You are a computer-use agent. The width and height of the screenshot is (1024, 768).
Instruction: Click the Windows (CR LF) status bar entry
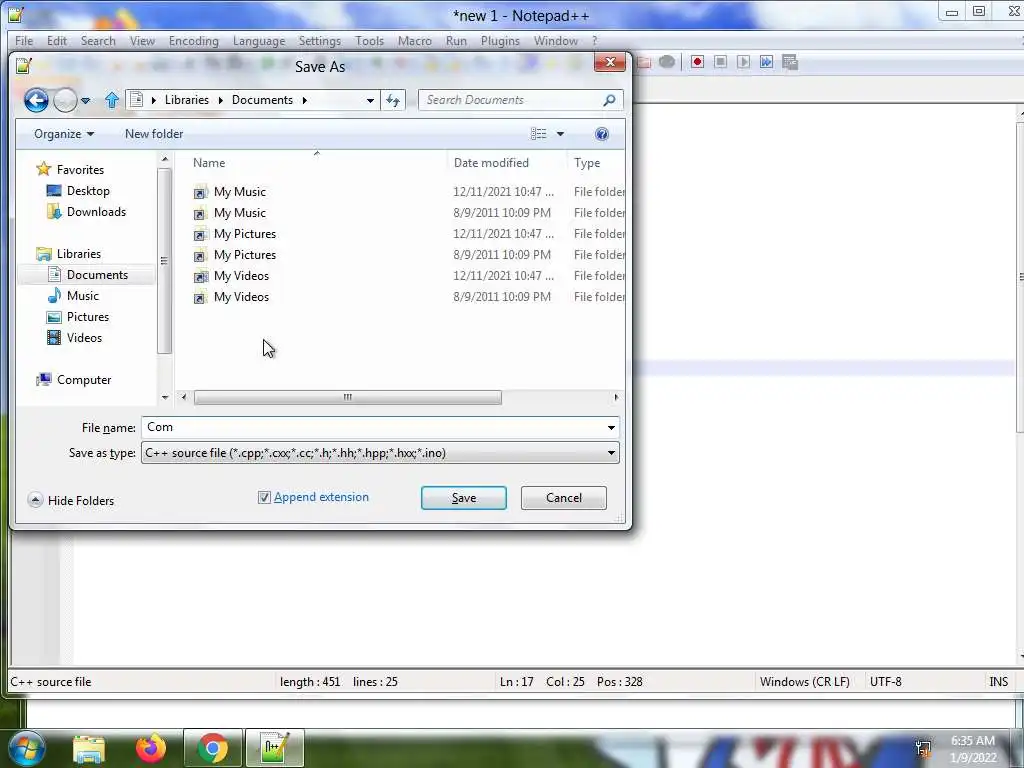coord(805,682)
